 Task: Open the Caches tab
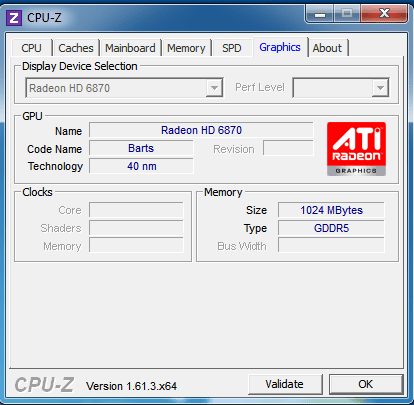pyautogui.click(x=76, y=48)
